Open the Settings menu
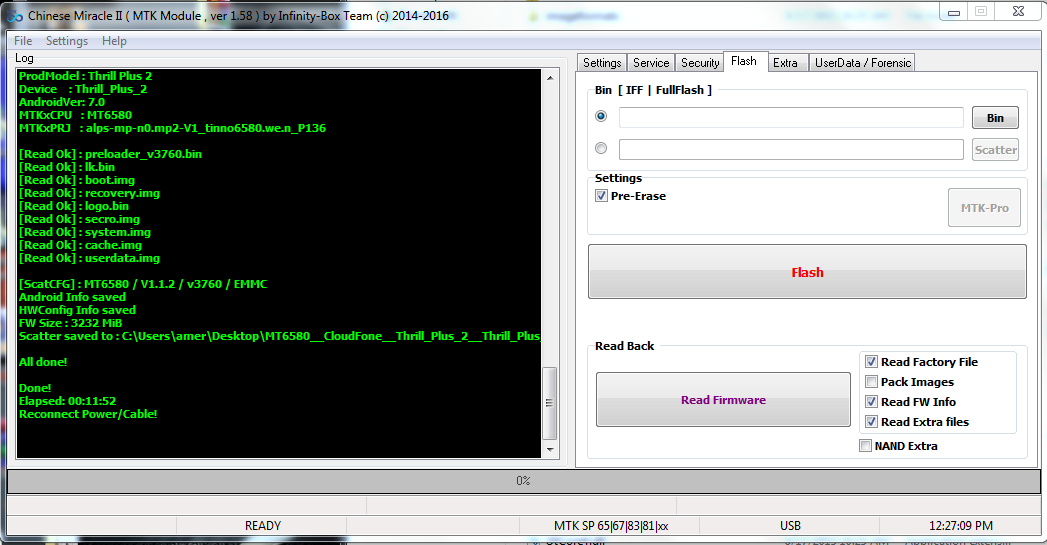 point(67,41)
